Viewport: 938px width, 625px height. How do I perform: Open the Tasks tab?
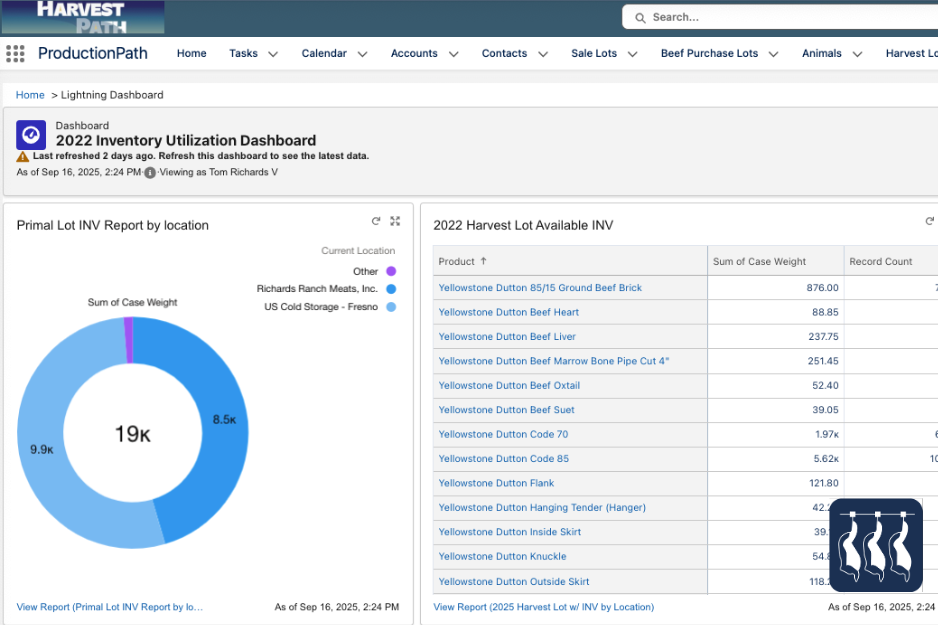tap(243, 53)
